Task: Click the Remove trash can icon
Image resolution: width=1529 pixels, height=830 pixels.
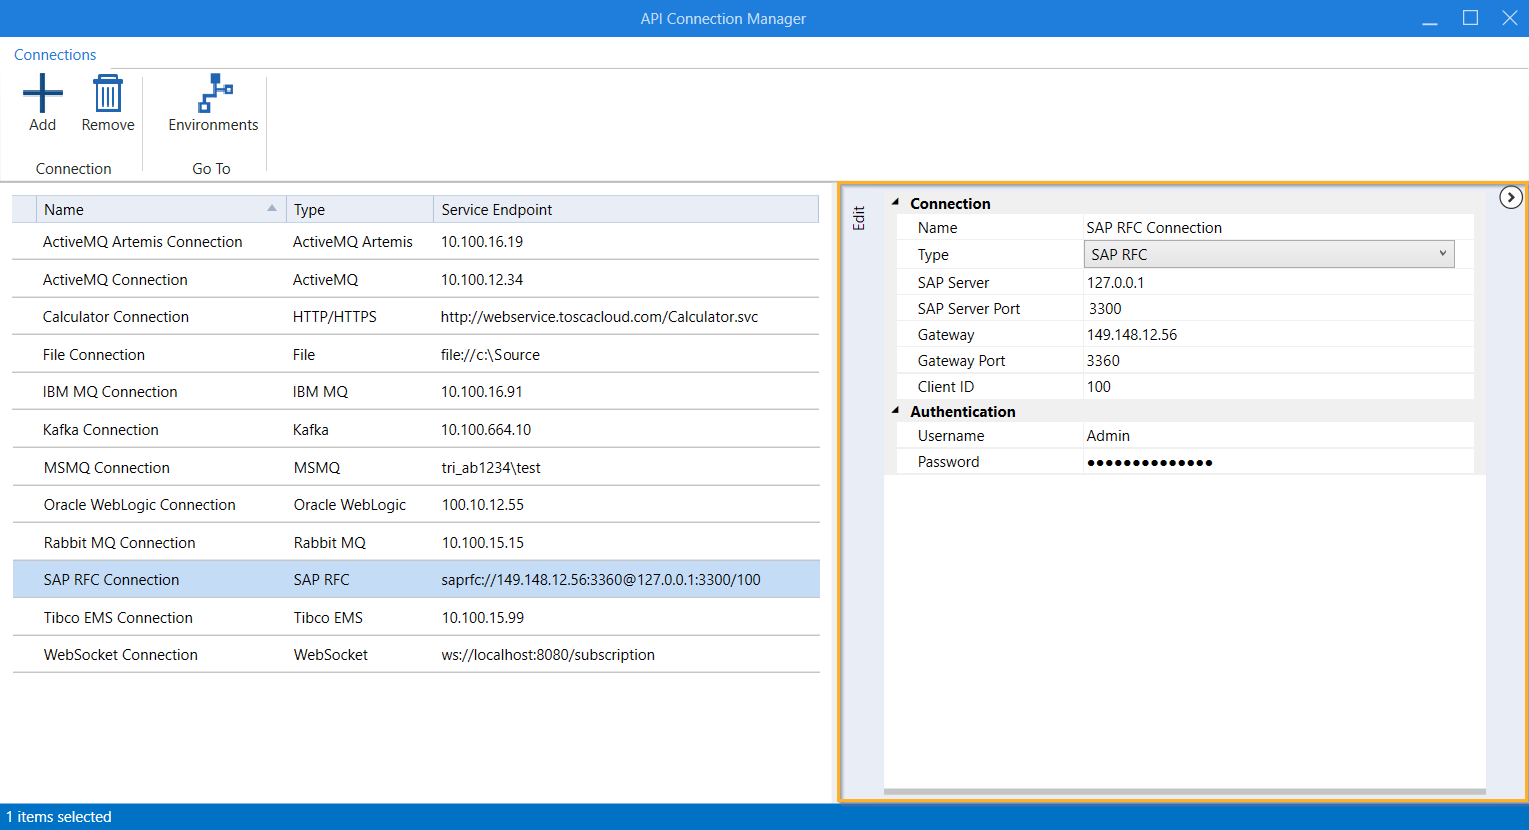Action: pos(107,94)
